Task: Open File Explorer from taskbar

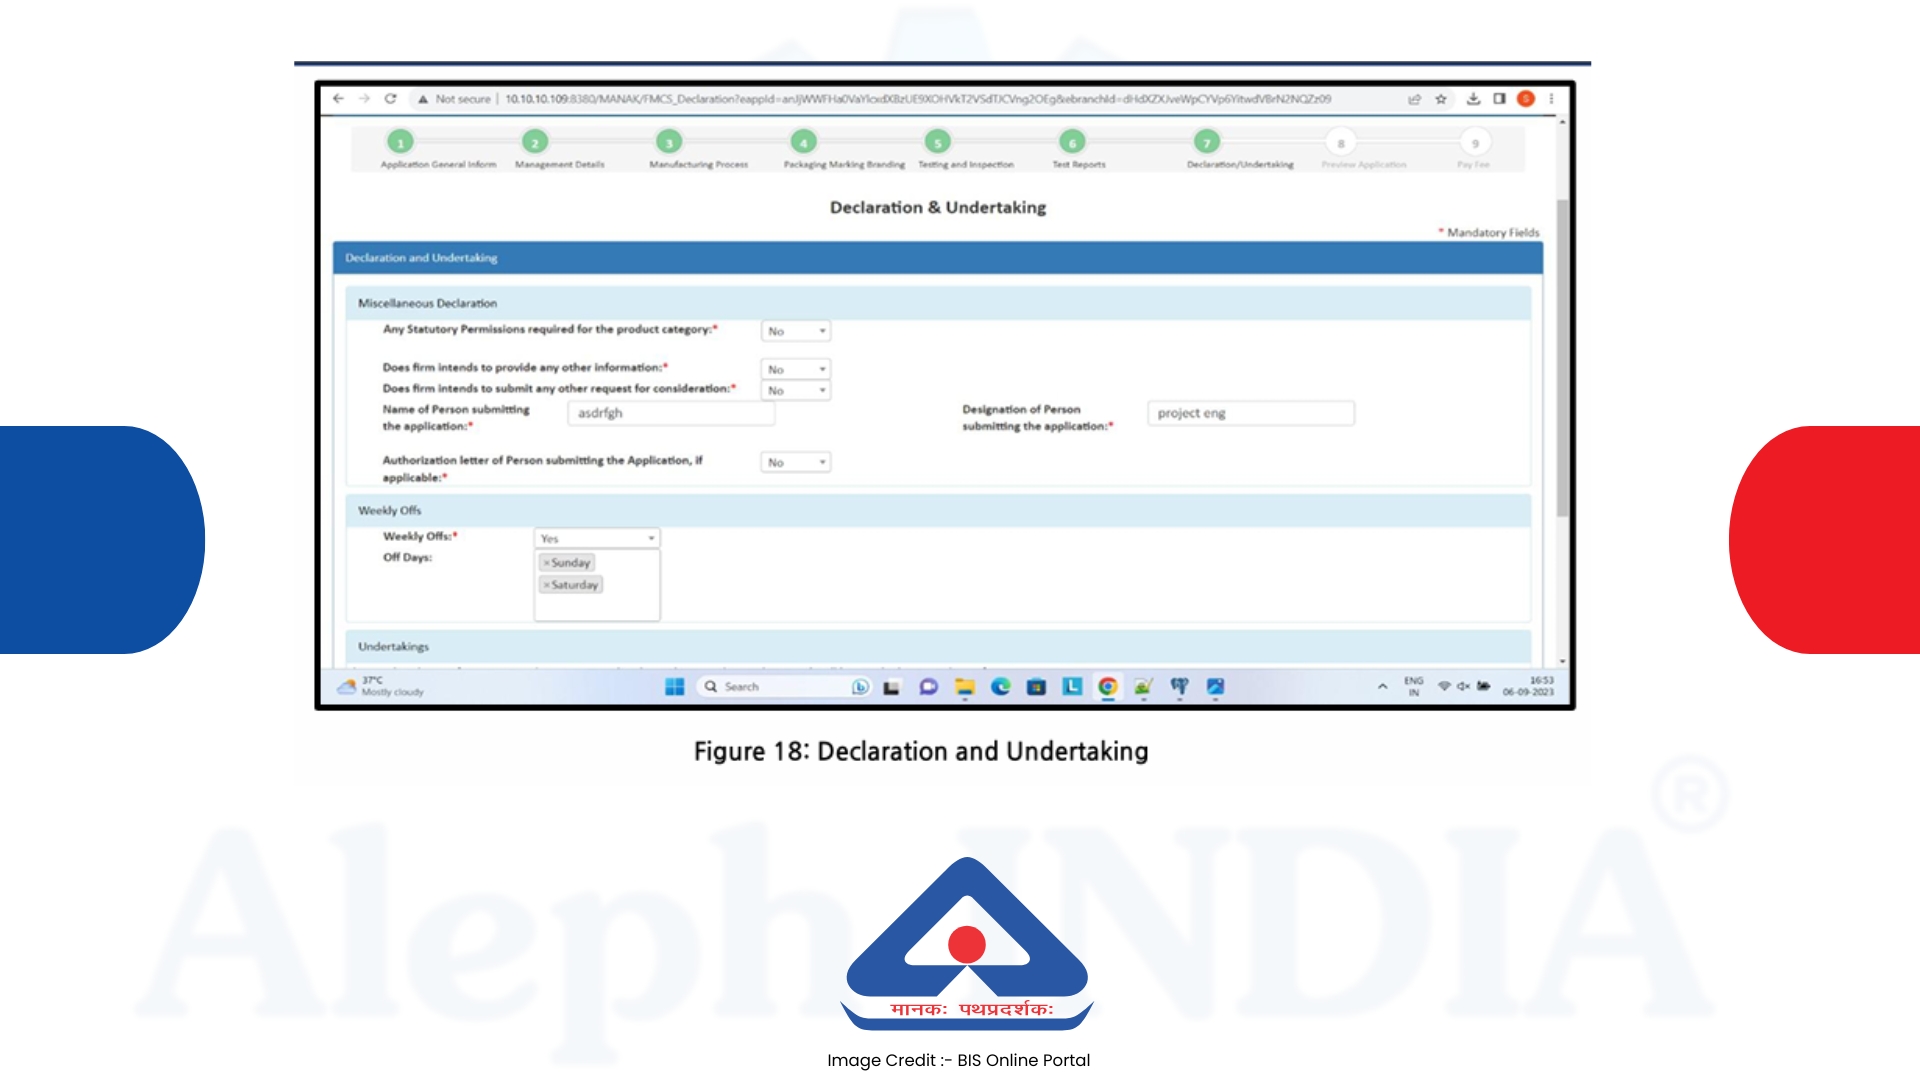Action: pos(965,686)
